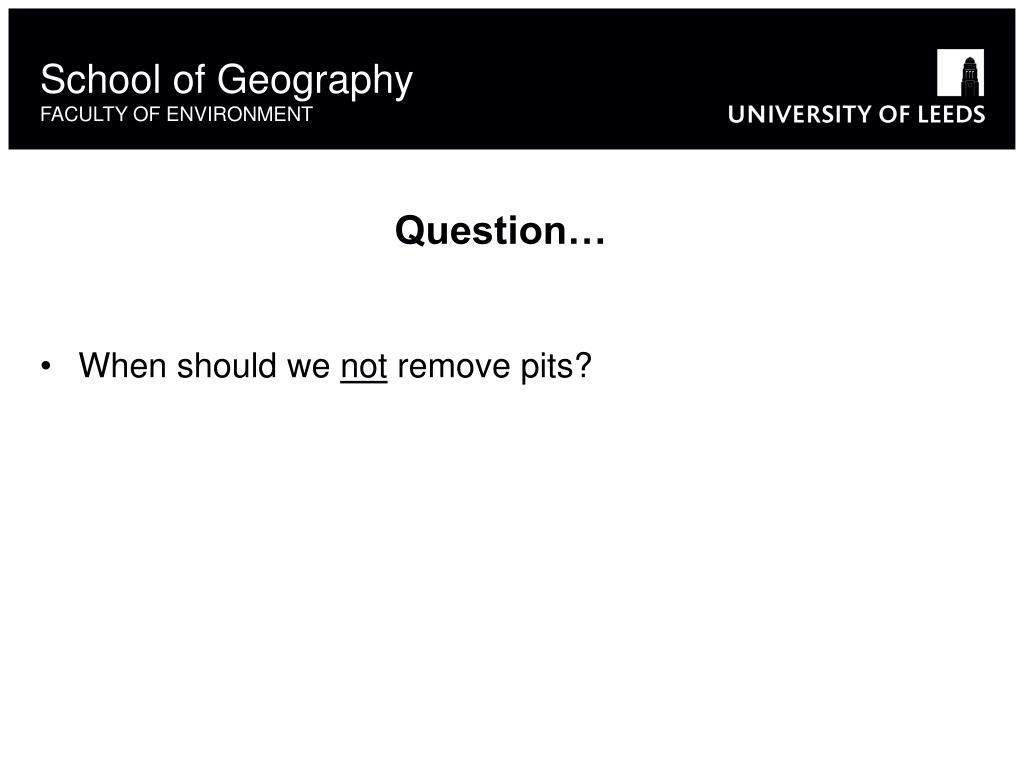Click the word 'LEEDS' in the wordmark
This screenshot has height=768, width=1024.
(952, 114)
